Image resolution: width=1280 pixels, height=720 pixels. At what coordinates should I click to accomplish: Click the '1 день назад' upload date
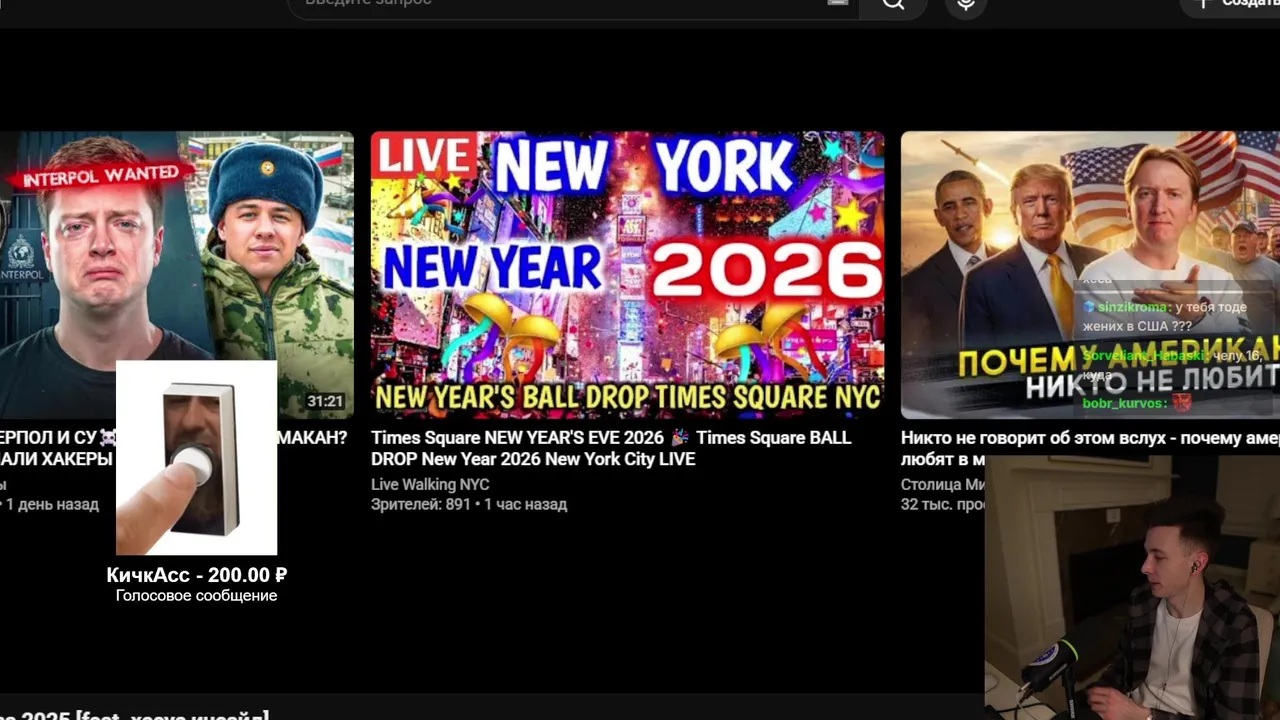coord(52,504)
